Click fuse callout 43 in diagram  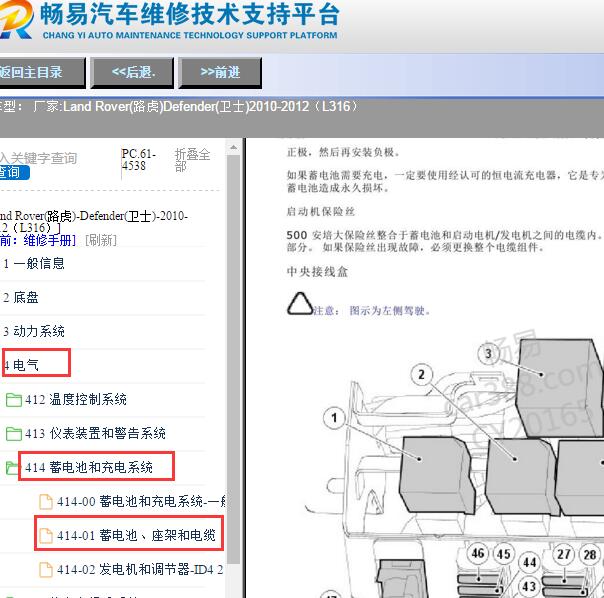pyautogui.click(x=529, y=587)
